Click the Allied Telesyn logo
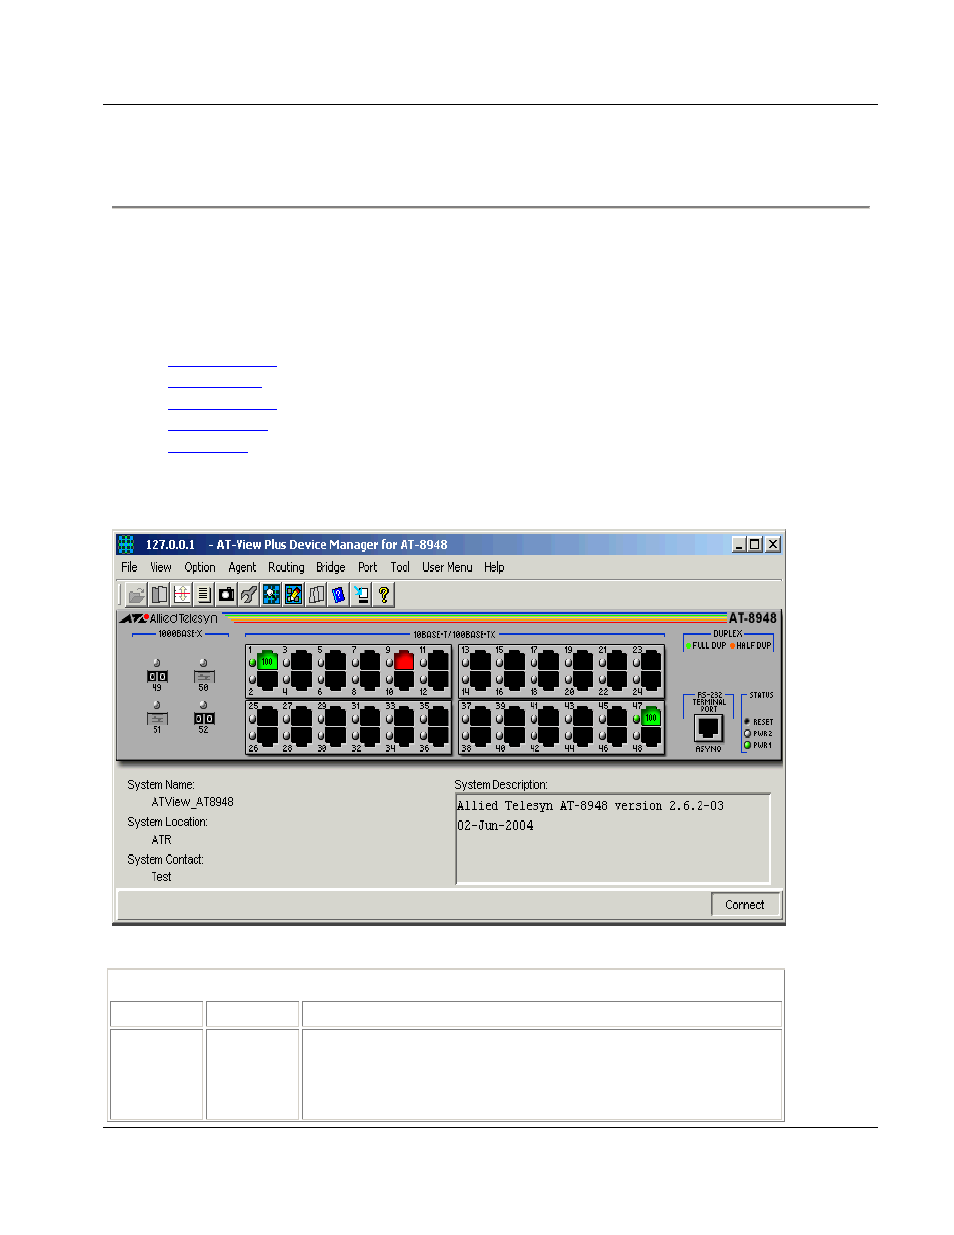The image size is (954, 1235). pyautogui.click(x=169, y=618)
